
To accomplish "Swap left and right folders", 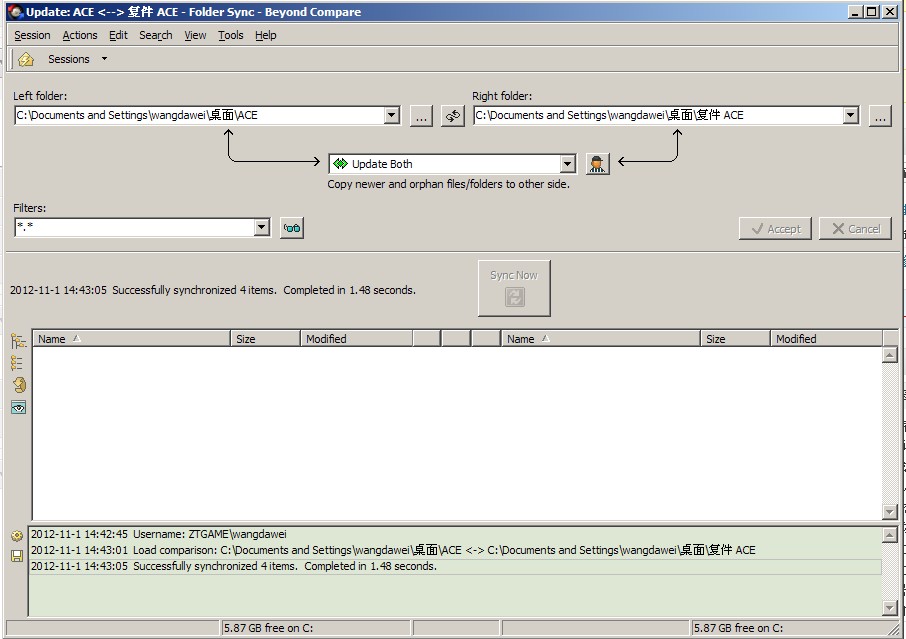I will click(x=452, y=116).
